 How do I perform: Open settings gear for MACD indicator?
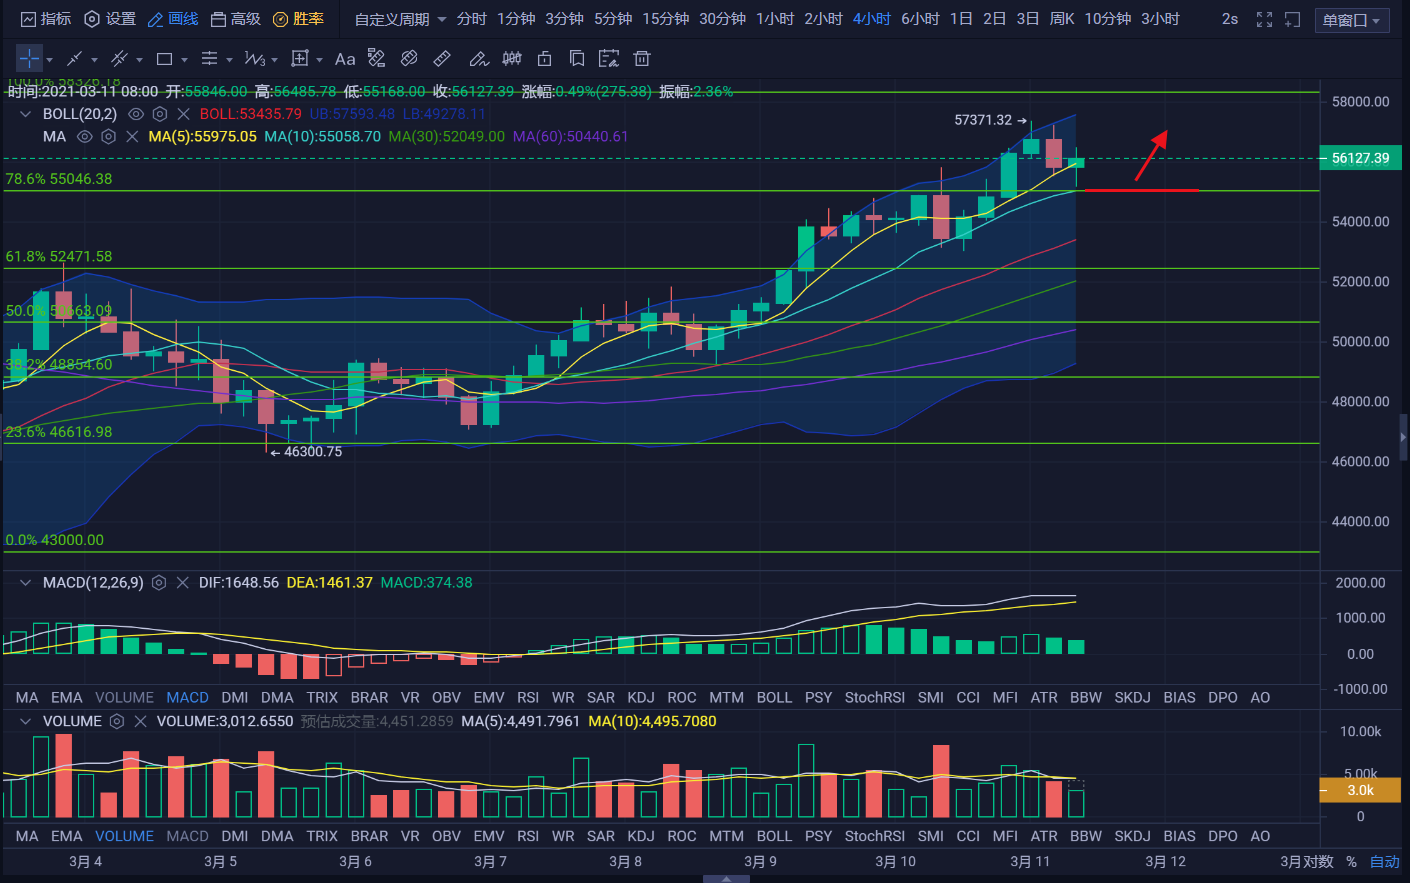(159, 582)
